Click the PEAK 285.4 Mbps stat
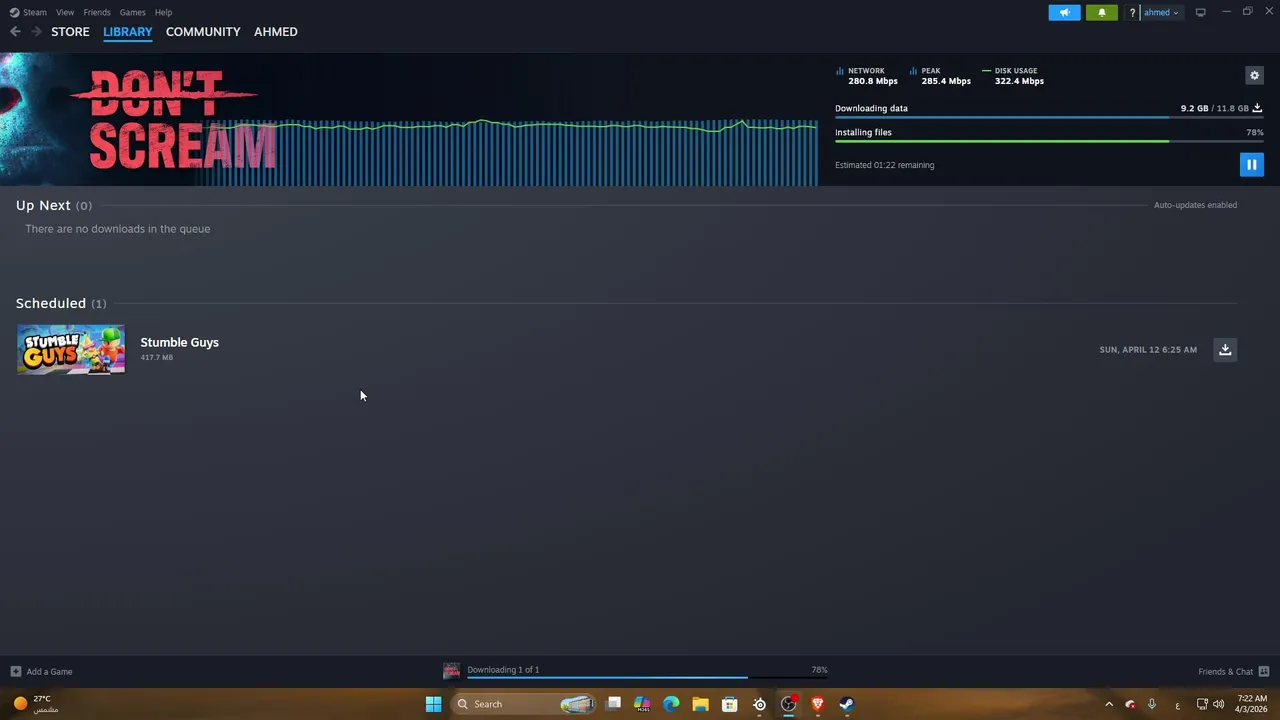 point(940,76)
